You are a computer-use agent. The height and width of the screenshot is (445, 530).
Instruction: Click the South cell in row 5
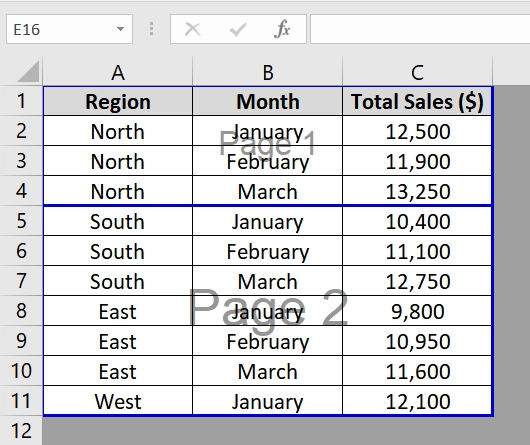(118, 221)
